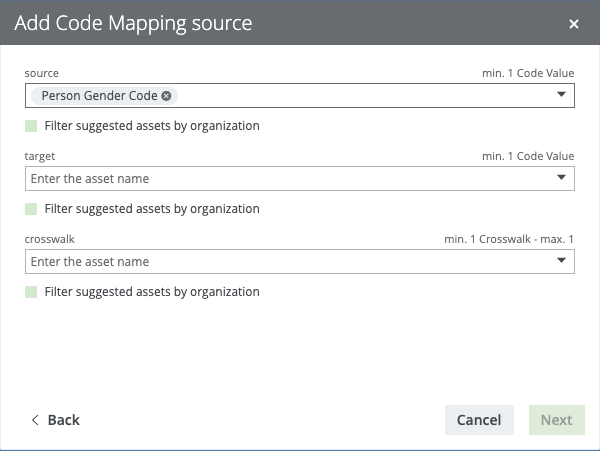The width and height of the screenshot is (600, 451).
Task: Select the Person Gender Code tag
Action: tap(98, 96)
